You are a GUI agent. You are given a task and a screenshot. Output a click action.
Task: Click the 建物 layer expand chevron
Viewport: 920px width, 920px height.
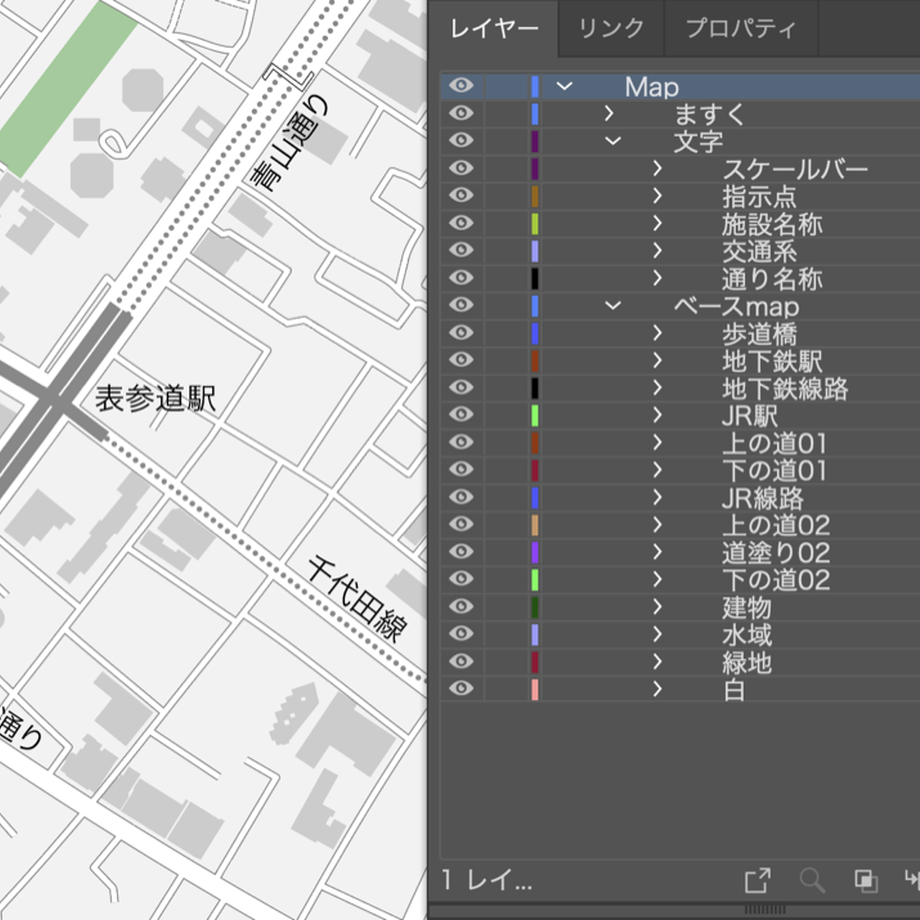[658, 607]
